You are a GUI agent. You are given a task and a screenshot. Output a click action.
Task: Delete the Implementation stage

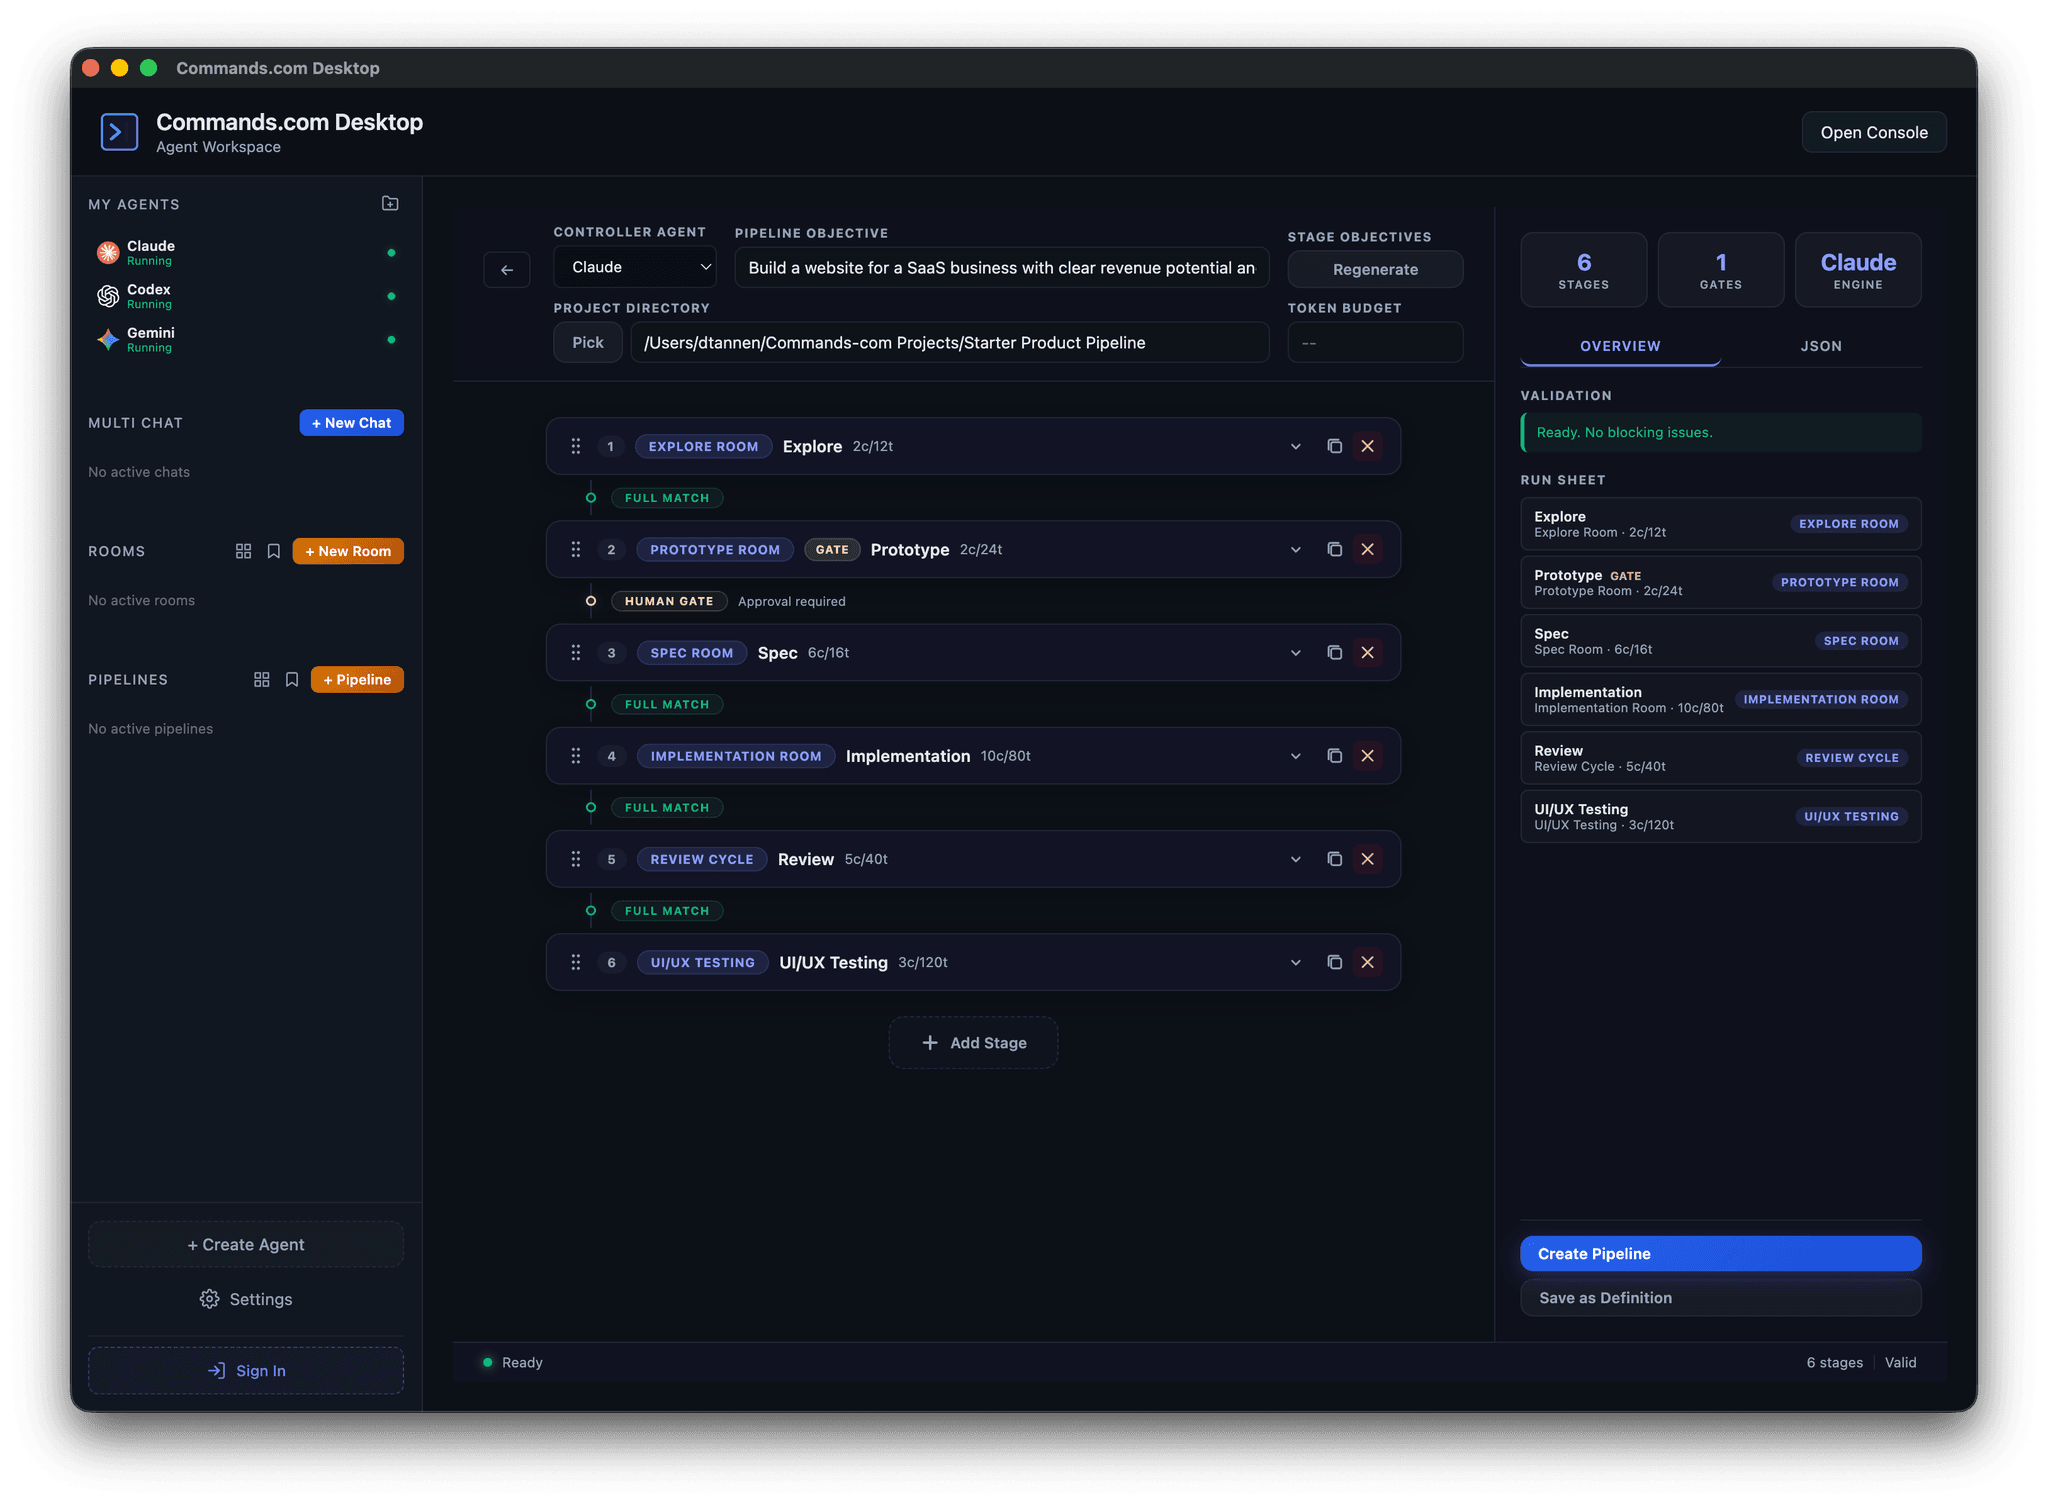(1367, 756)
